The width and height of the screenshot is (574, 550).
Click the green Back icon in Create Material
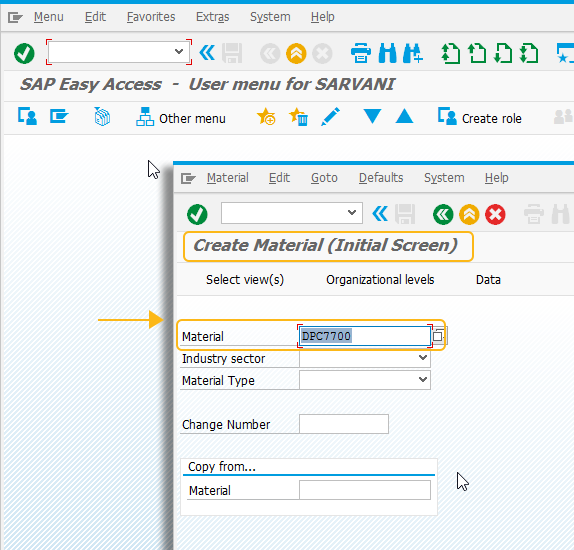click(x=443, y=214)
